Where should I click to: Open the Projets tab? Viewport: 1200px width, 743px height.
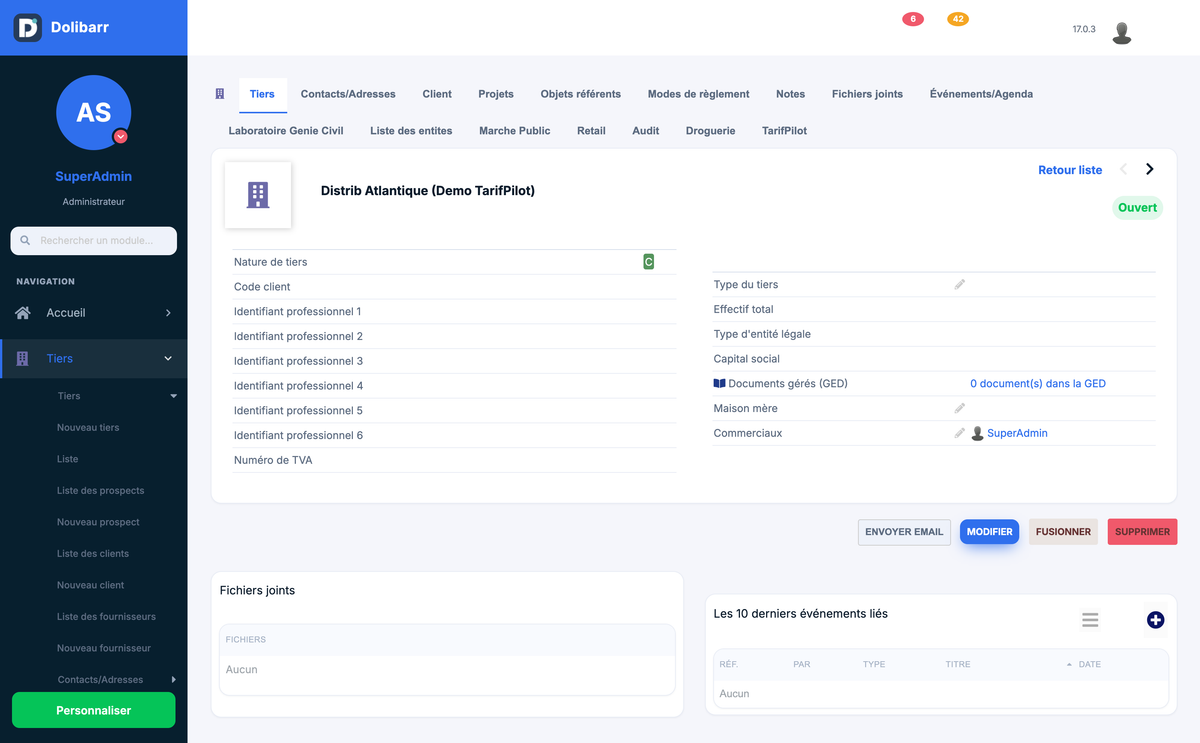(x=496, y=94)
